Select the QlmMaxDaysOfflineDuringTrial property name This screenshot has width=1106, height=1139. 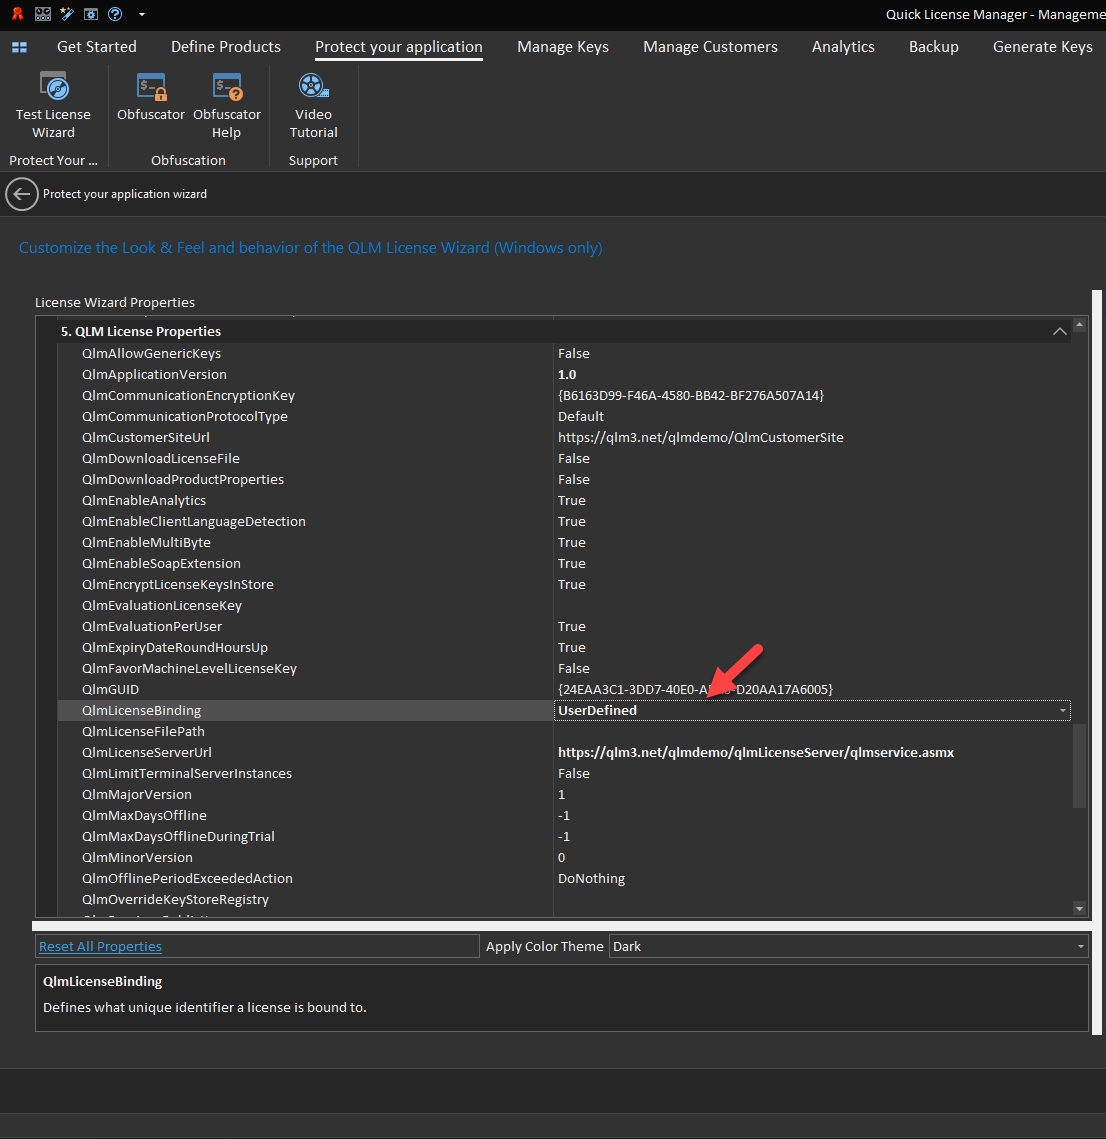click(178, 837)
